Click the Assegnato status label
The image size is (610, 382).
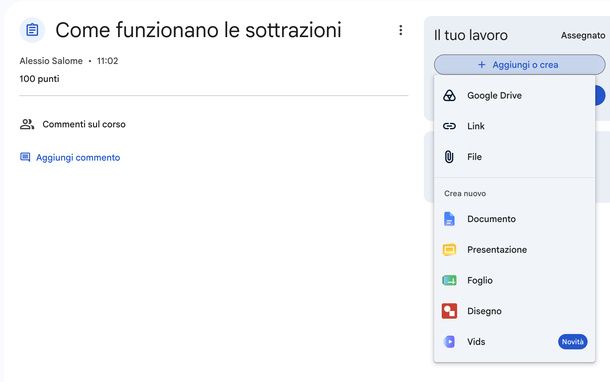(583, 35)
